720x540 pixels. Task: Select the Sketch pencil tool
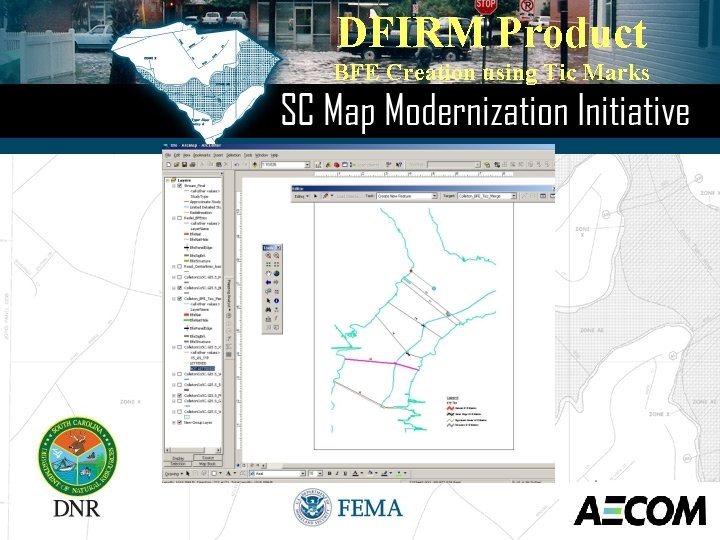pyautogui.click(x=326, y=196)
